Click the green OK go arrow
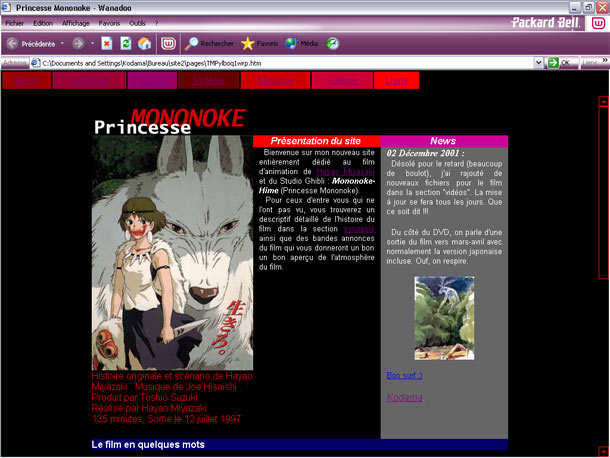The height and width of the screenshot is (458, 610). [x=553, y=63]
